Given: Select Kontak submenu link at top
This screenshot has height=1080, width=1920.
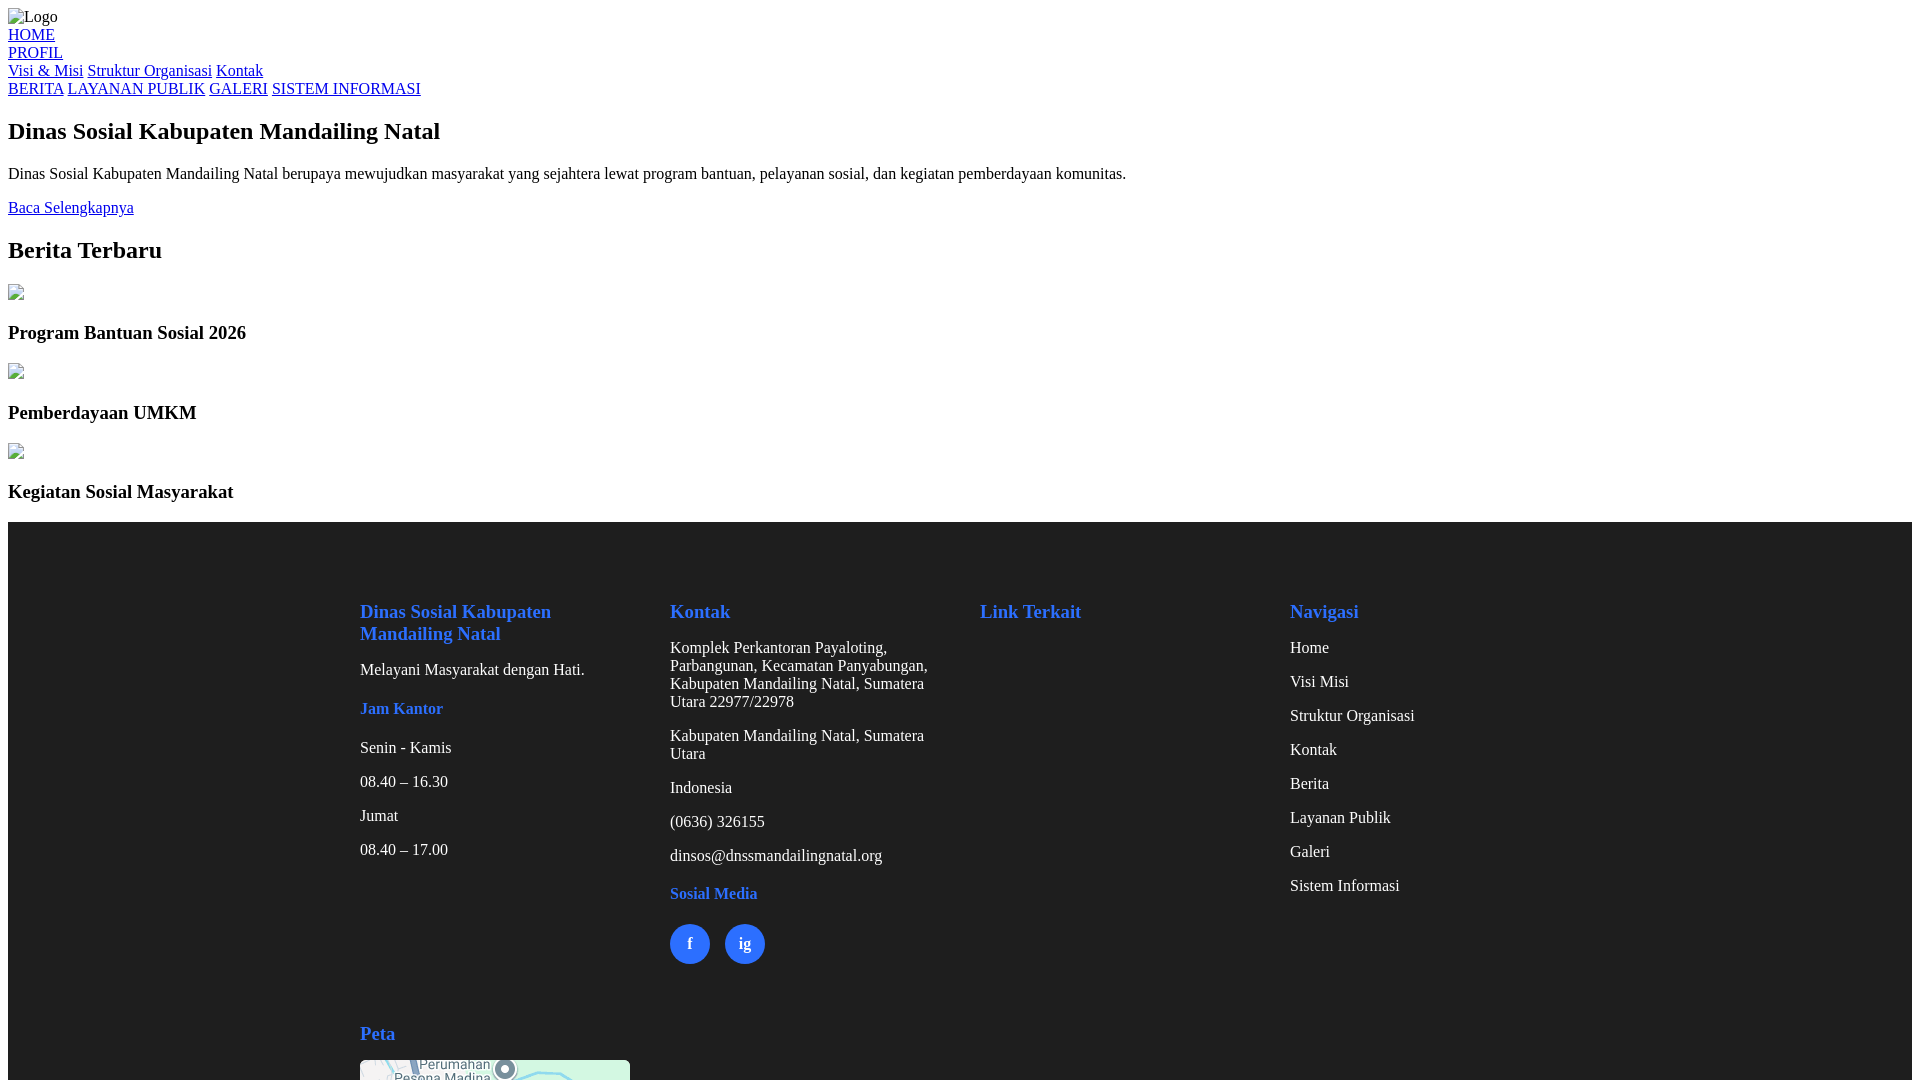Looking at the screenshot, I should pyautogui.click(x=239, y=71).
